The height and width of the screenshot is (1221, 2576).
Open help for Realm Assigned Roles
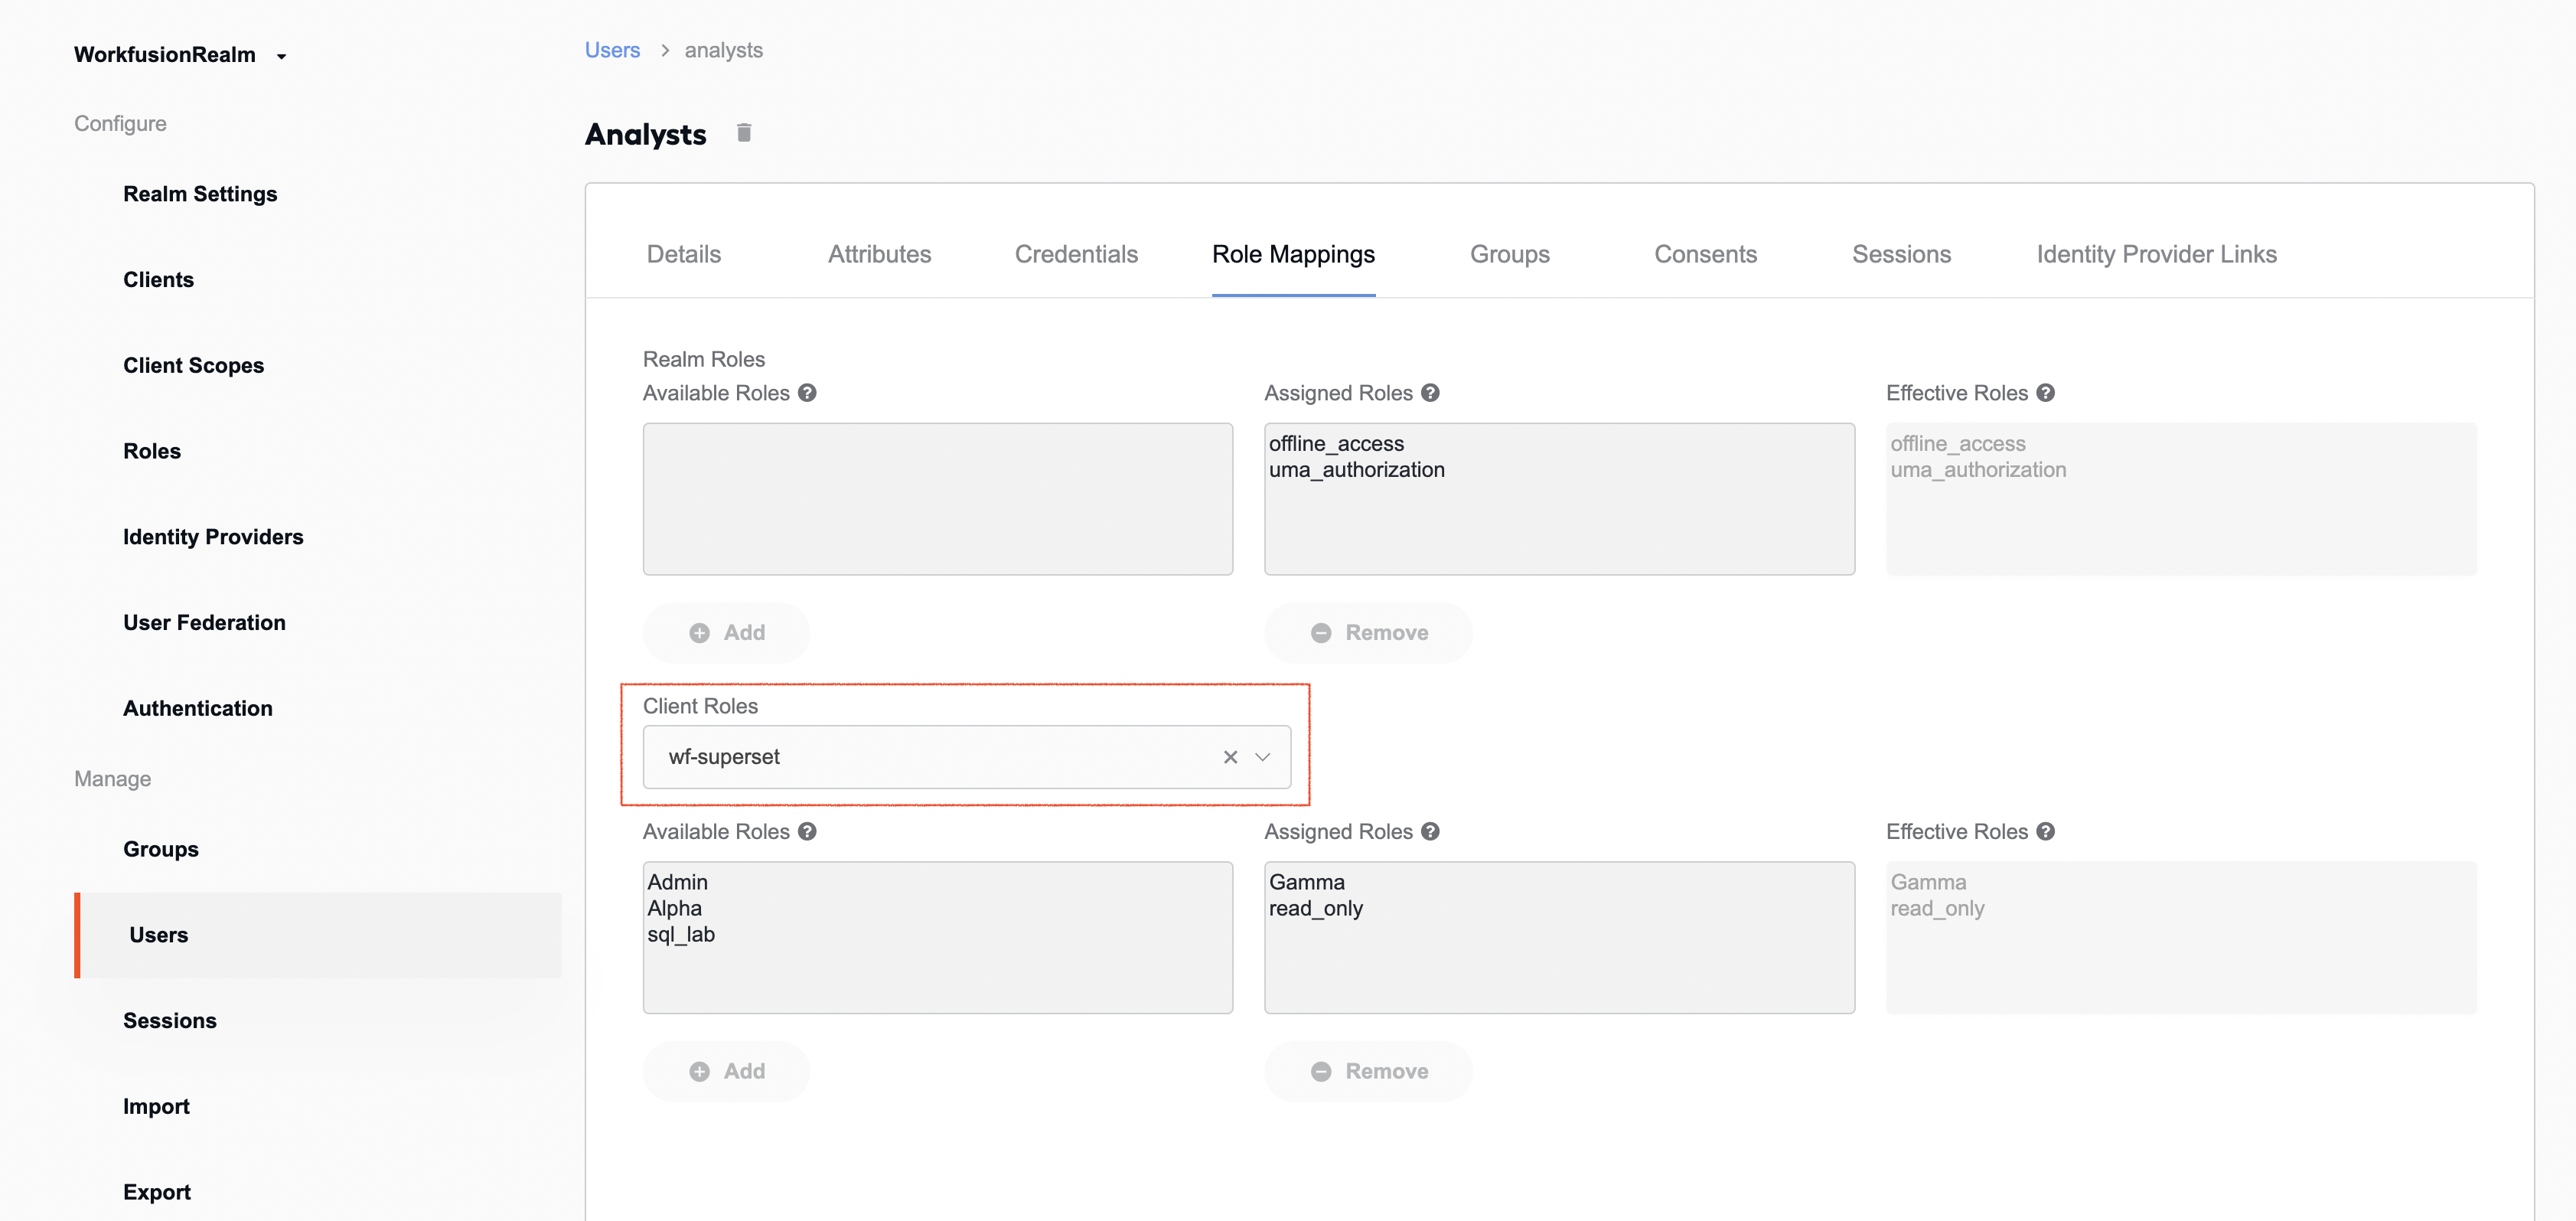[1430, 393]
